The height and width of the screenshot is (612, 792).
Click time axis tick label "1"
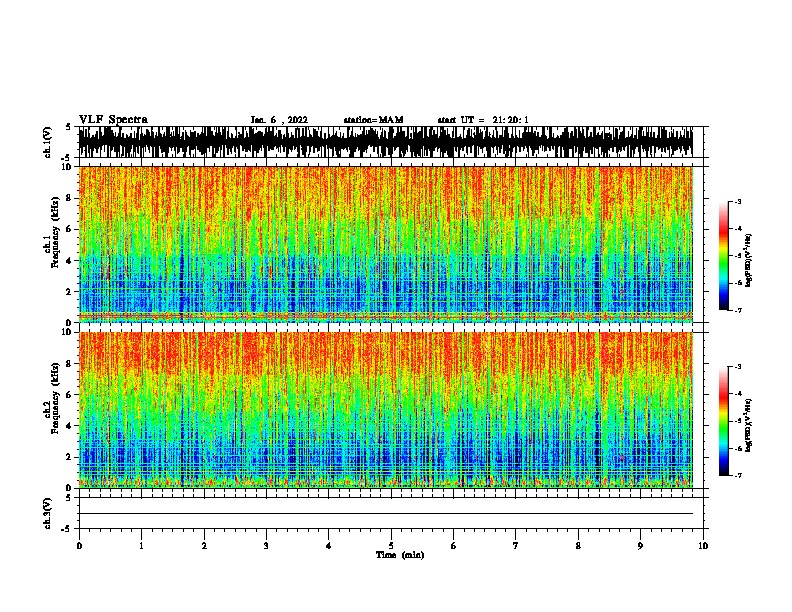pos(141,546)
